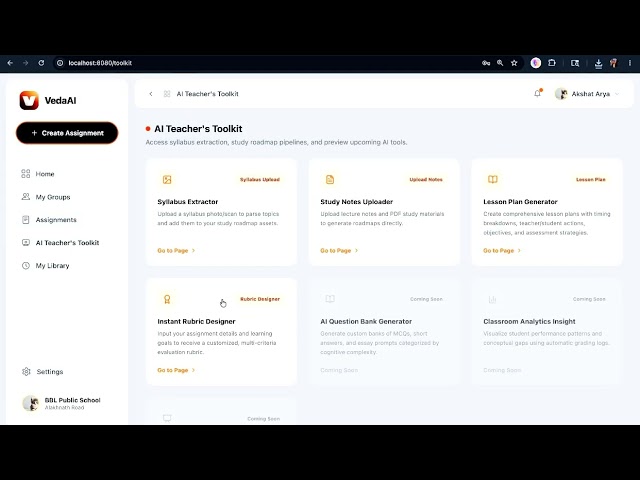The image size is (640, 480).
Task: Click the browser back arrow
Action: coord(10,63)
